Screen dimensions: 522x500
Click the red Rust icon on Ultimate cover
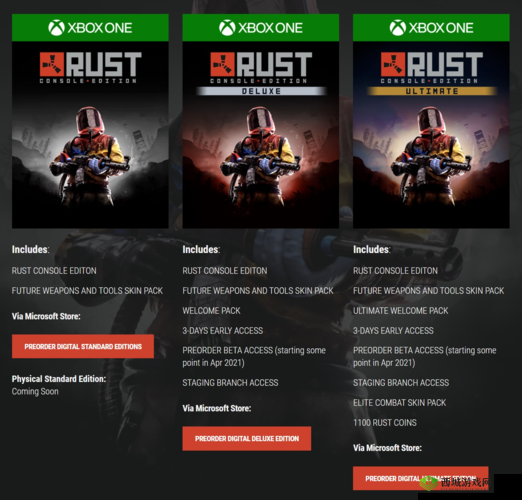(393, 64)
